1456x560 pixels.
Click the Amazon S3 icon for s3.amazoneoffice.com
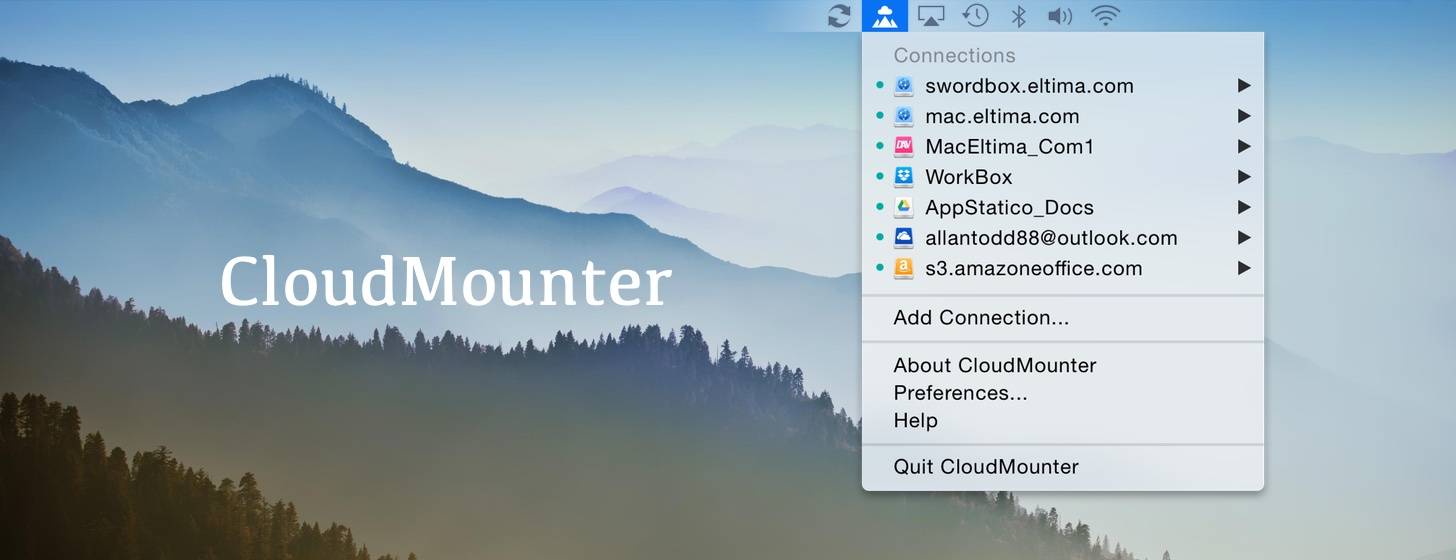click(x=904, y=268)
